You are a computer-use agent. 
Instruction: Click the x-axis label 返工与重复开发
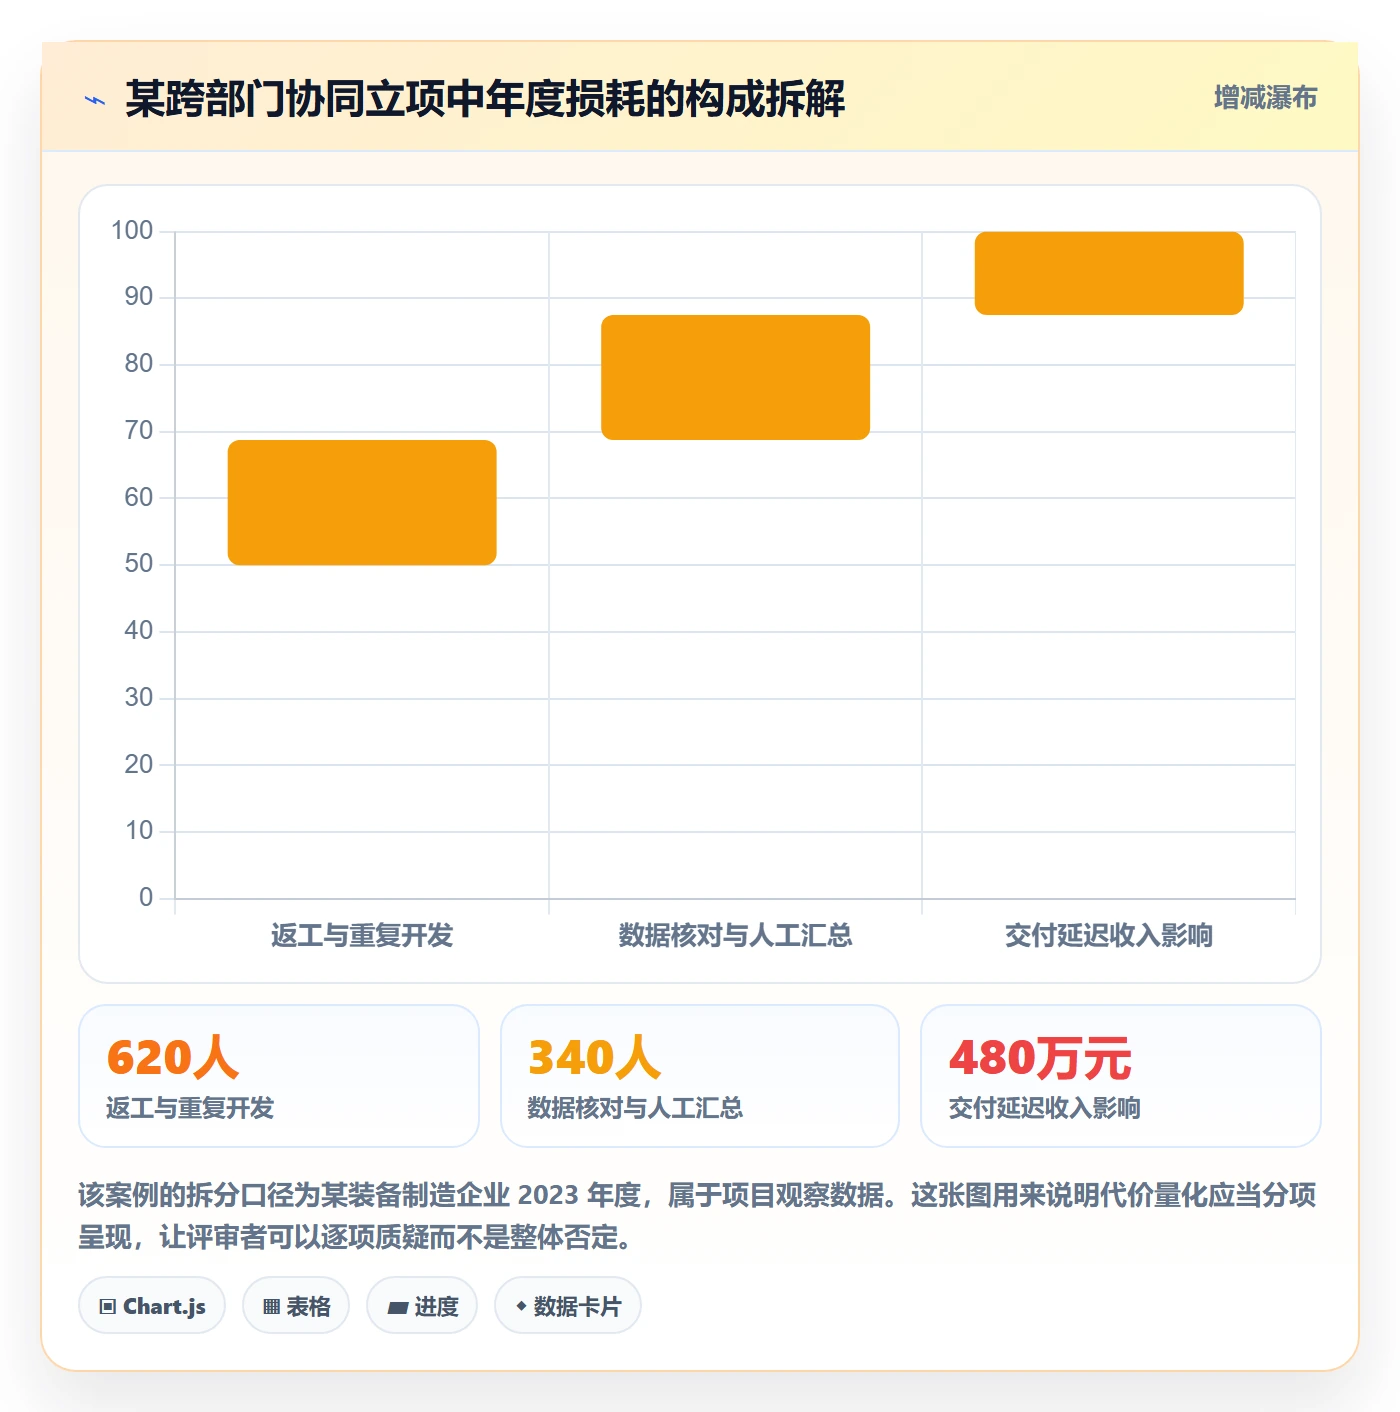tap(362, 935)
